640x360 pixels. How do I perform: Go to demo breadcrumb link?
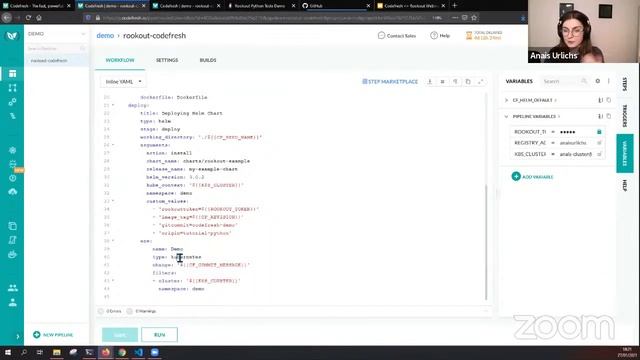105,36
